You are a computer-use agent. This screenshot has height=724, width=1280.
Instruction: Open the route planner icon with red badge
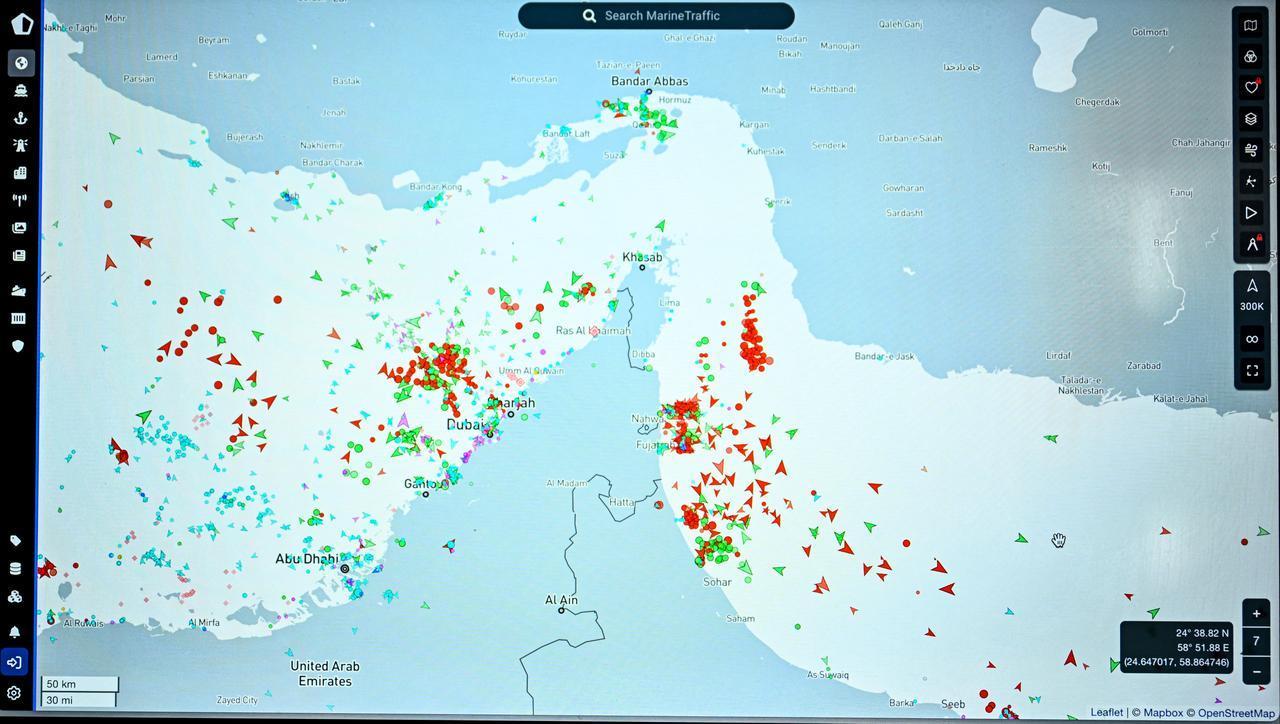tap(1251, 243)
